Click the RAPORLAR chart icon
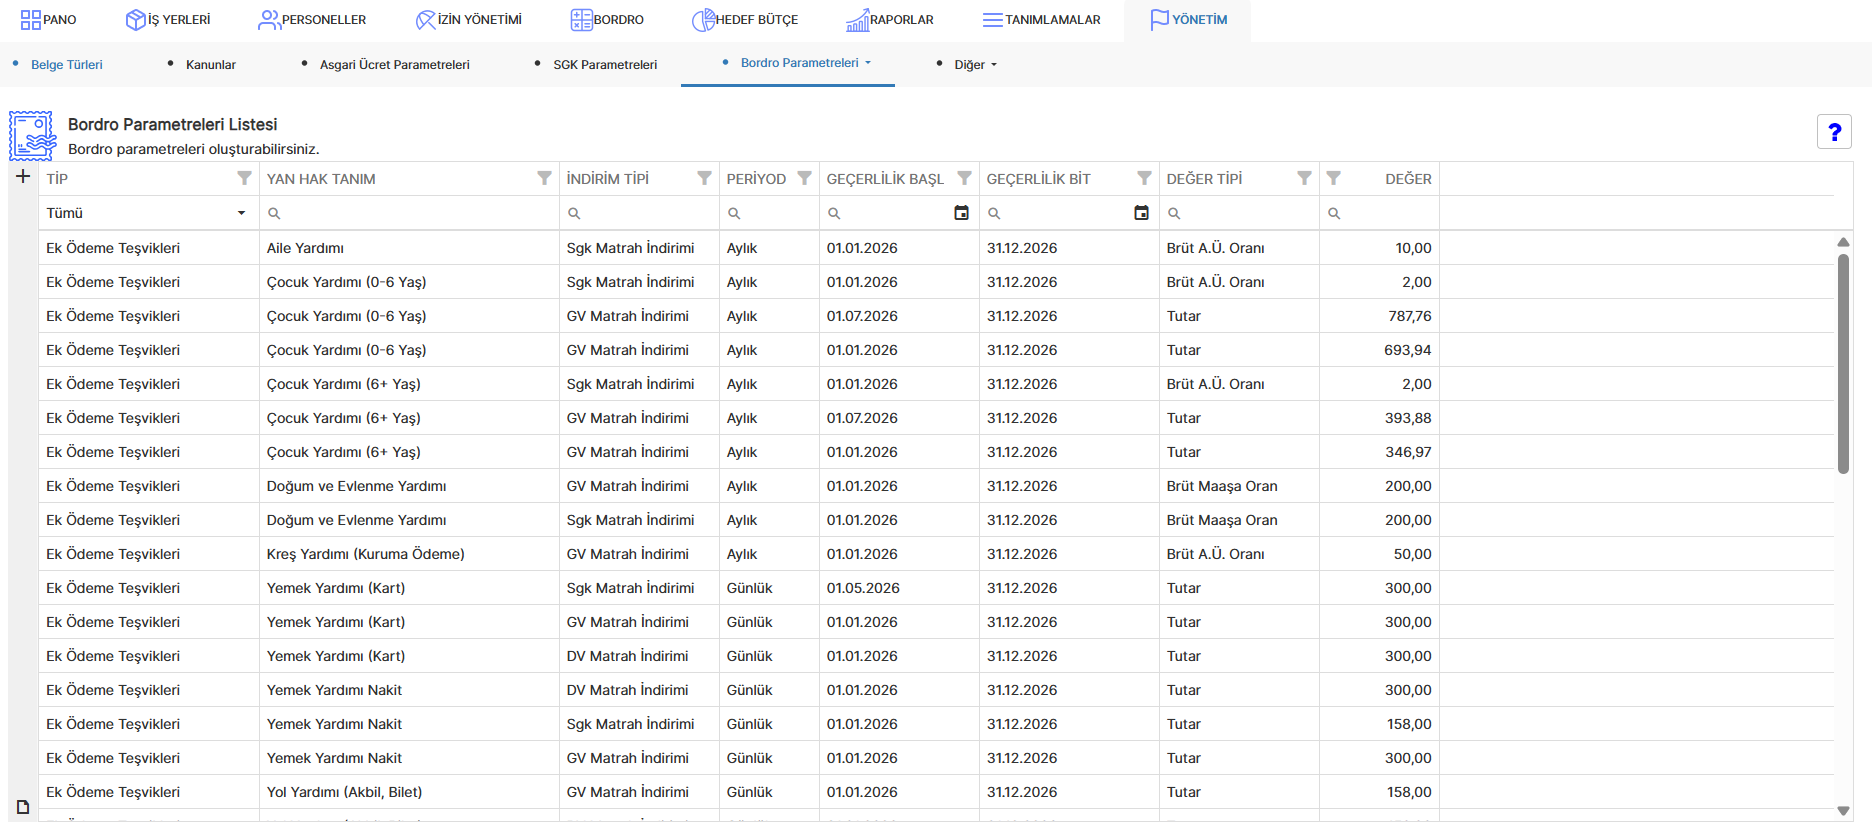The width and height of the screenshot is (1872, 830). point(858,20)
